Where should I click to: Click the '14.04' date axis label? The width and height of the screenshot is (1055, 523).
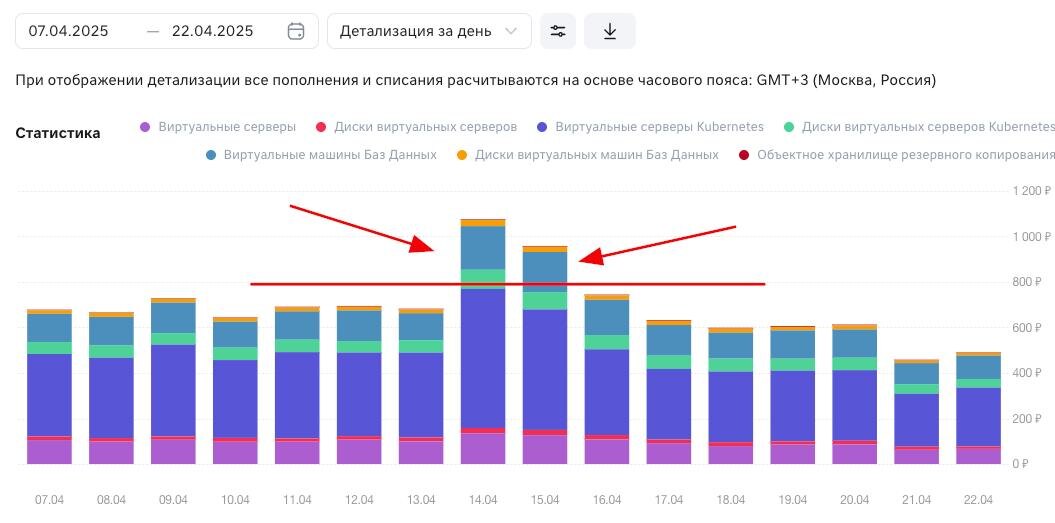pyautogui.click(x=483, y=500)
